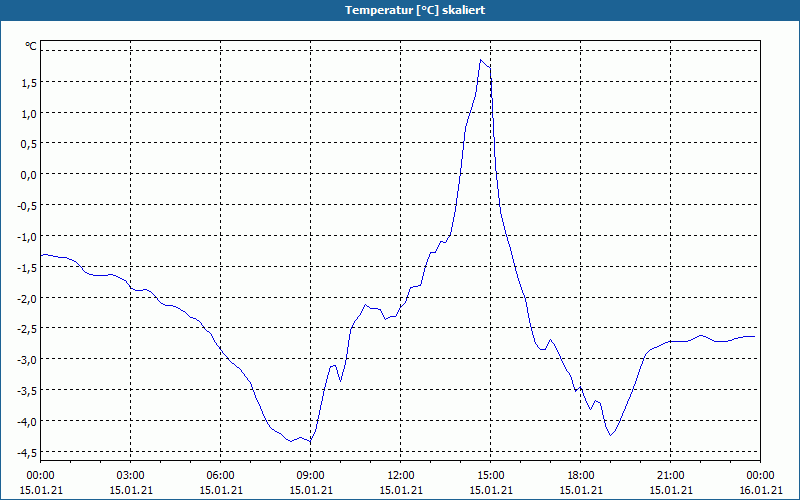Select the 15:00 time label
Viewport: 800px width, 500px height.
(491, 476)
